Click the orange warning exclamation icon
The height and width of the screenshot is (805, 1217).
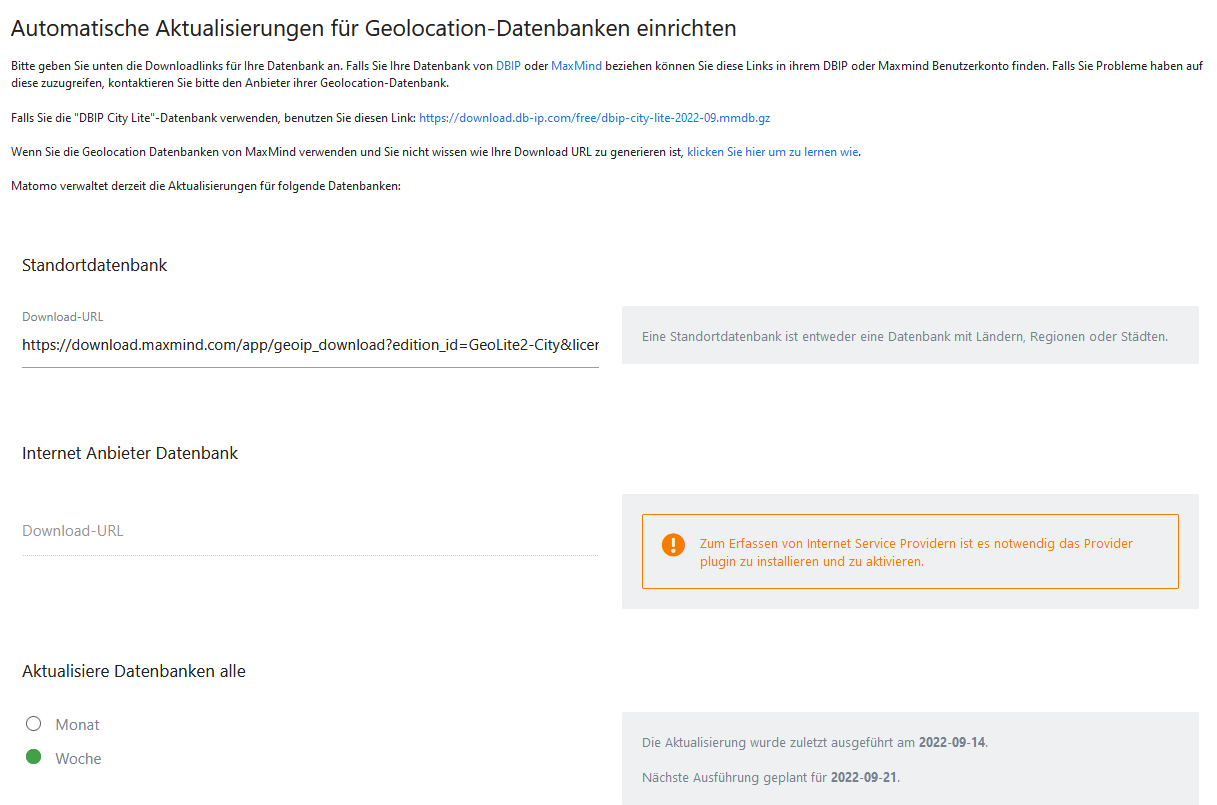click(x=674, y=545)
